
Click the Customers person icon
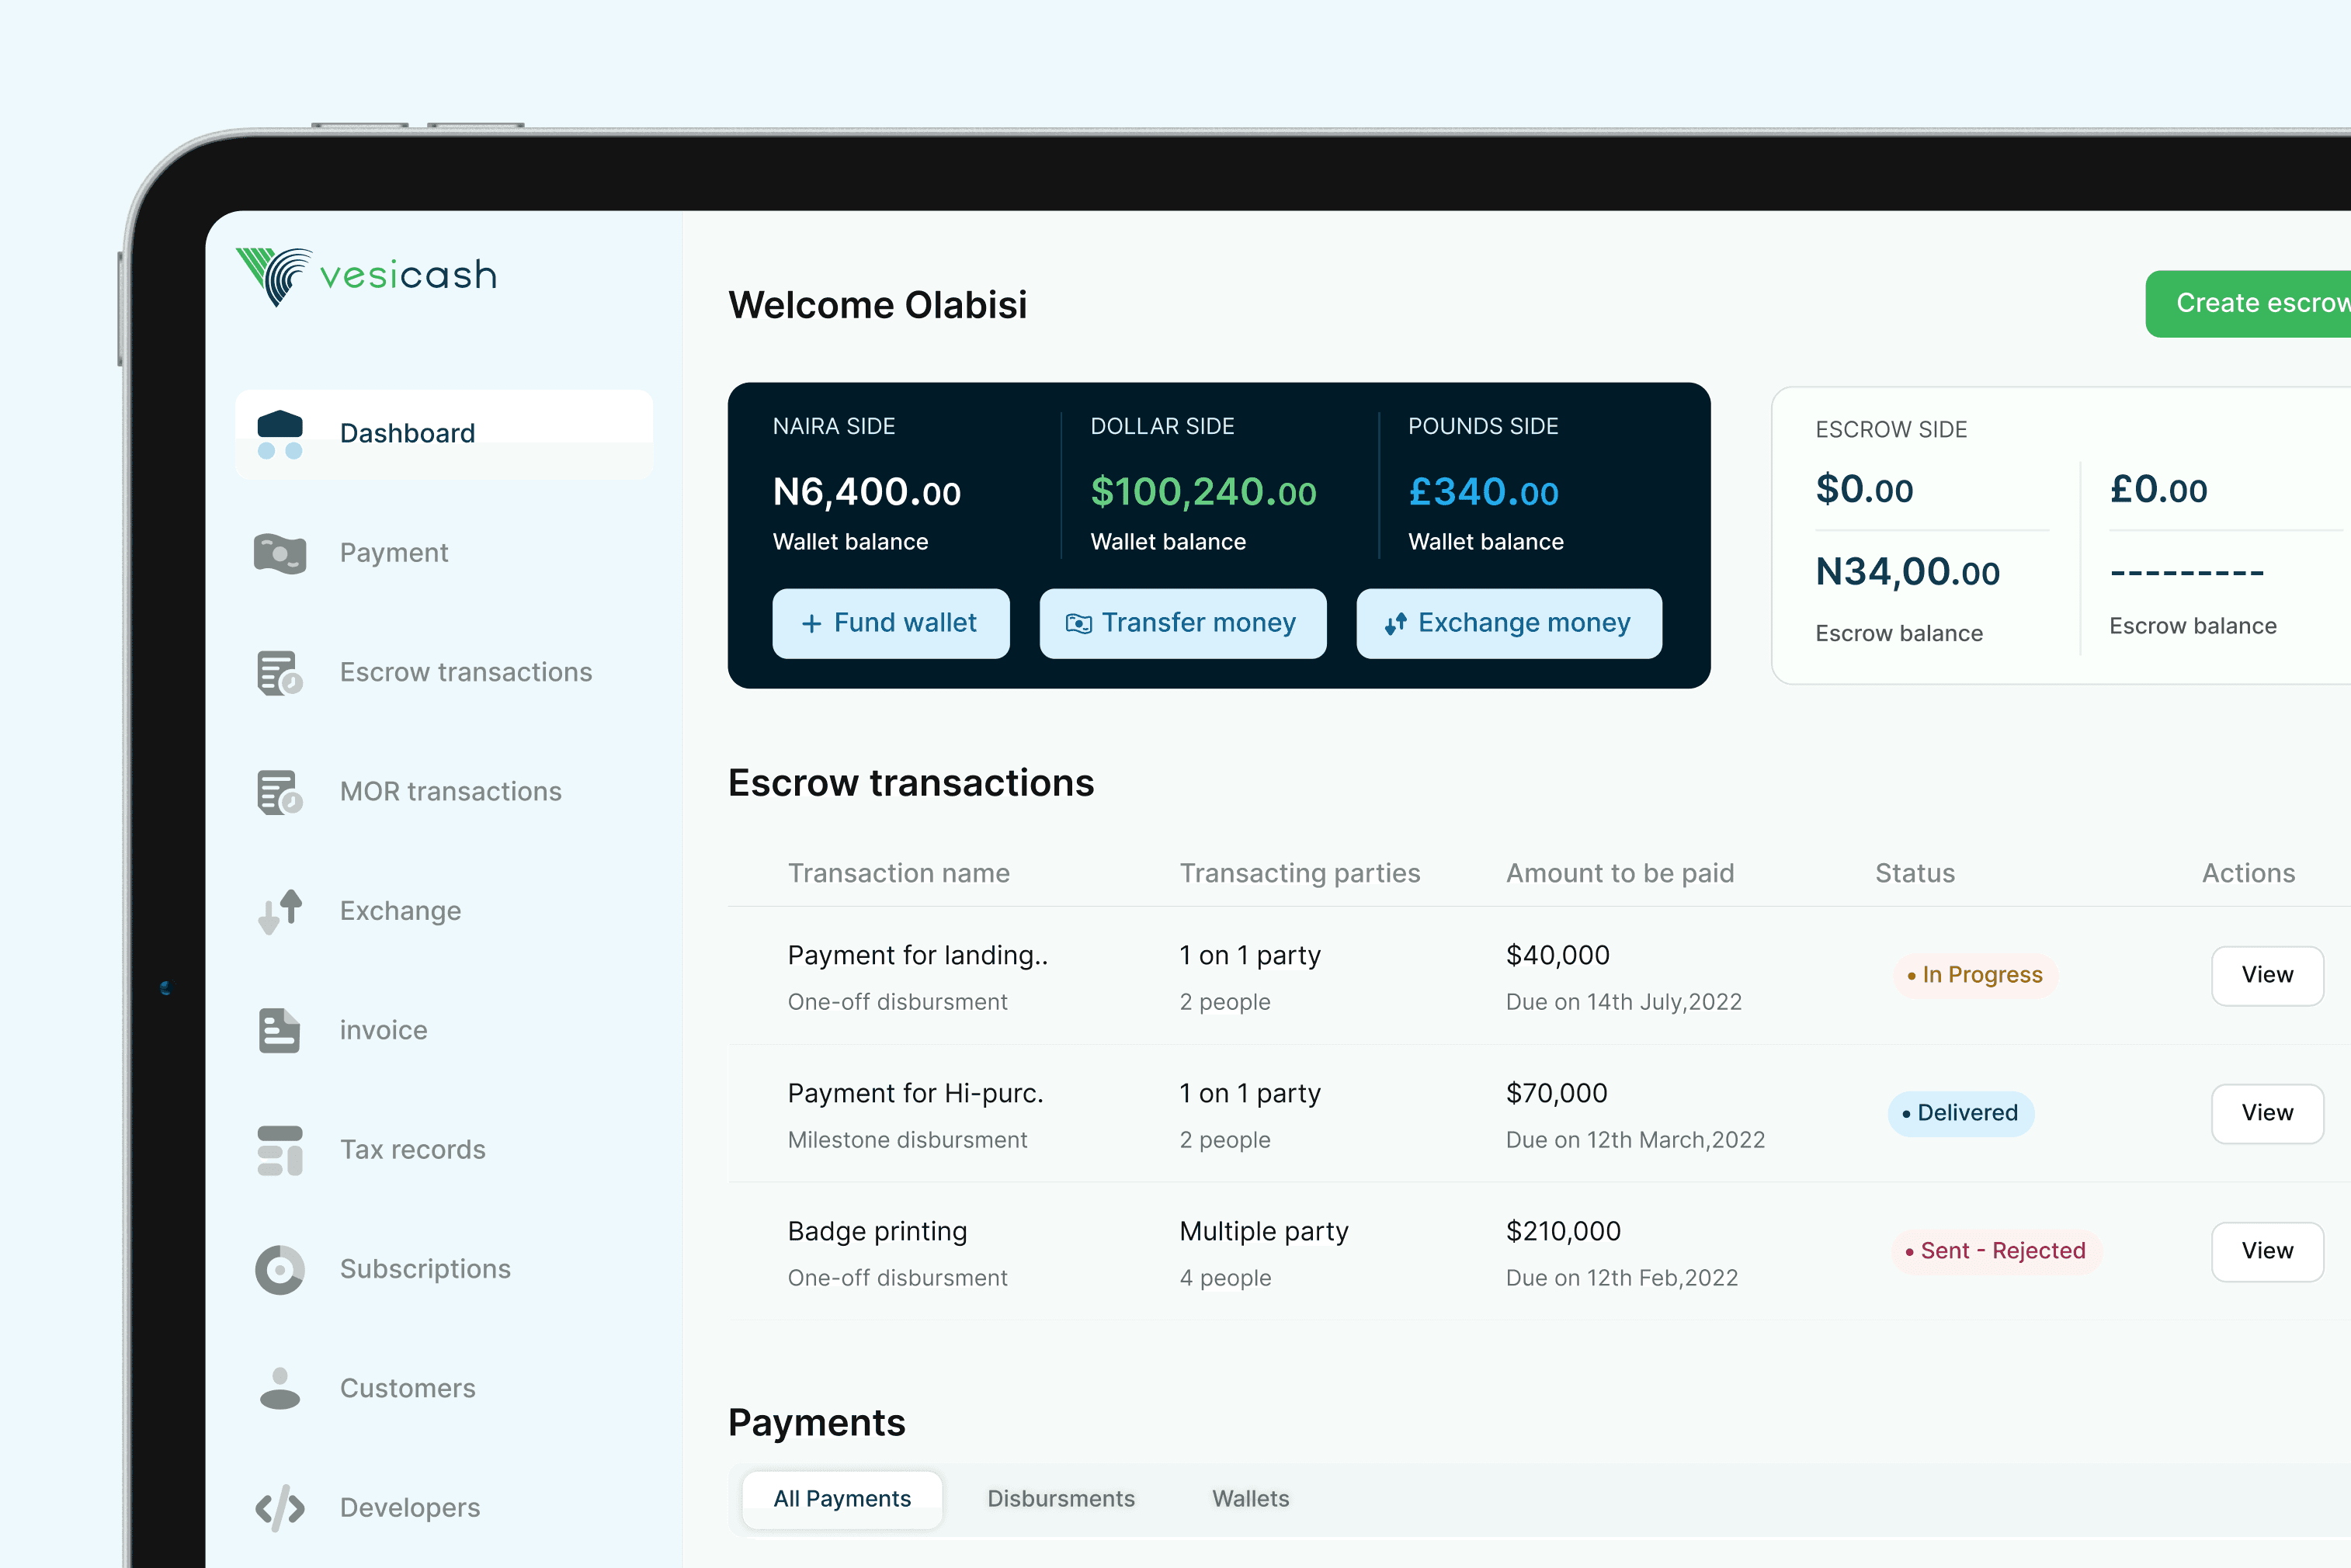(279, 1388)
